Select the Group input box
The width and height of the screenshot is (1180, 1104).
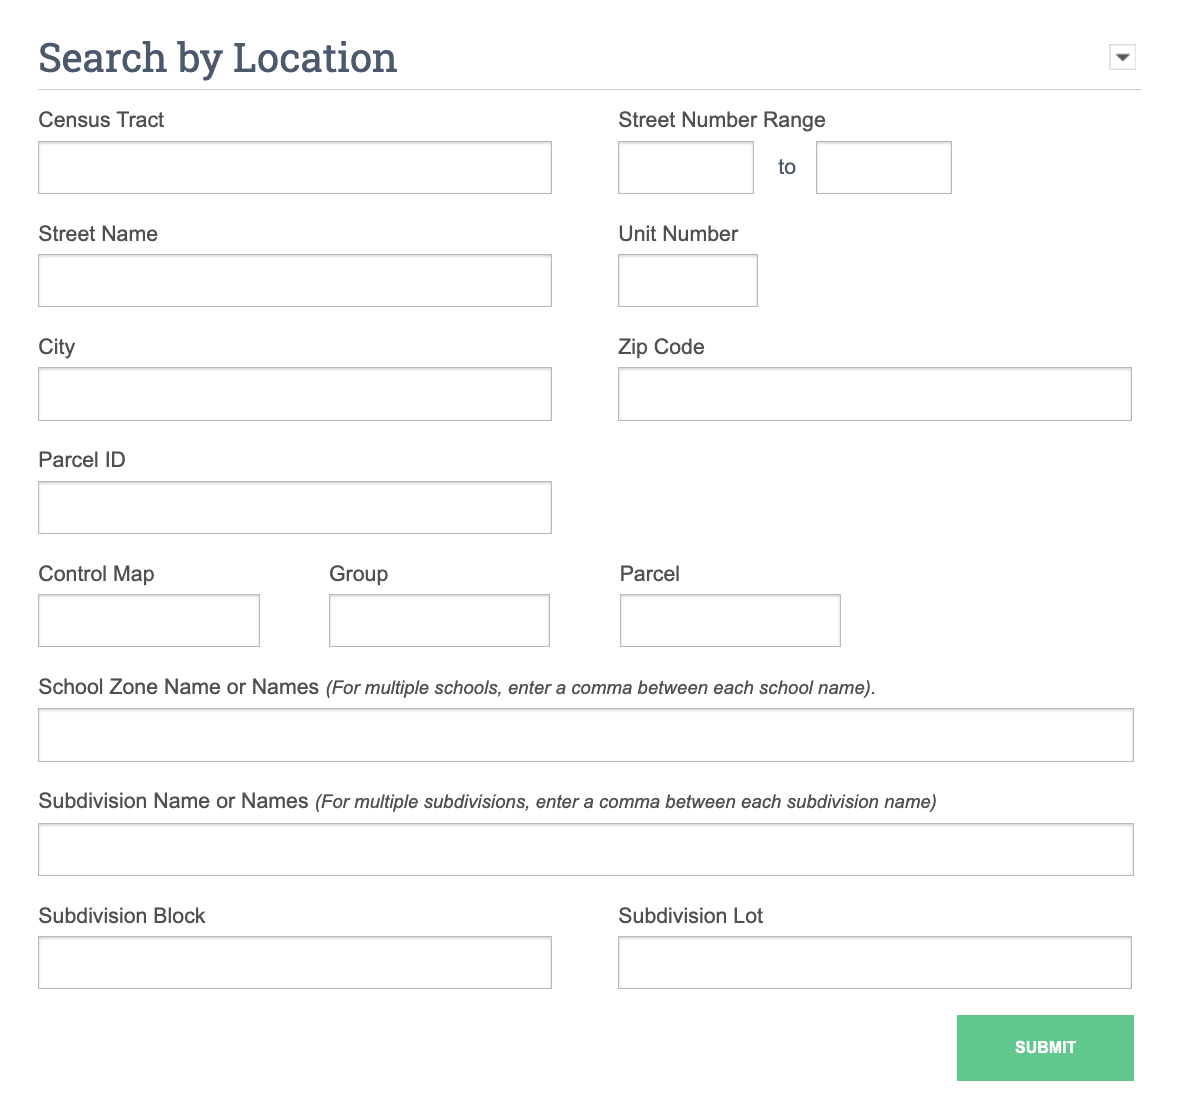[439, 620]
